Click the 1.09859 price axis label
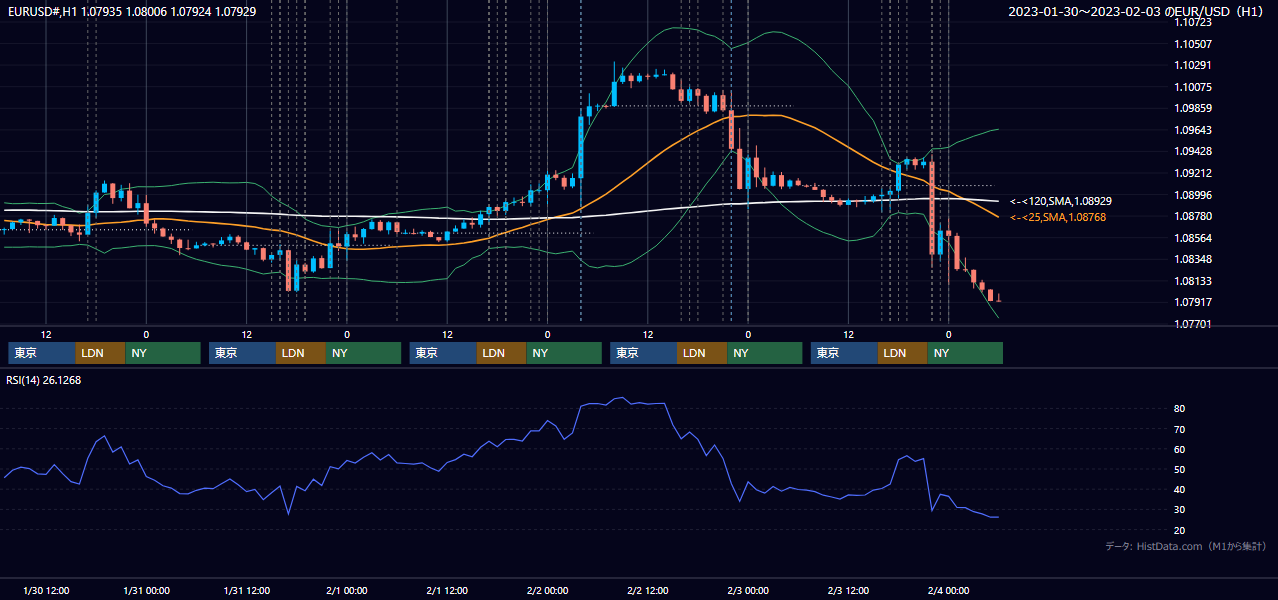This screenshot has width=1278, height=600. point(1193,108)
